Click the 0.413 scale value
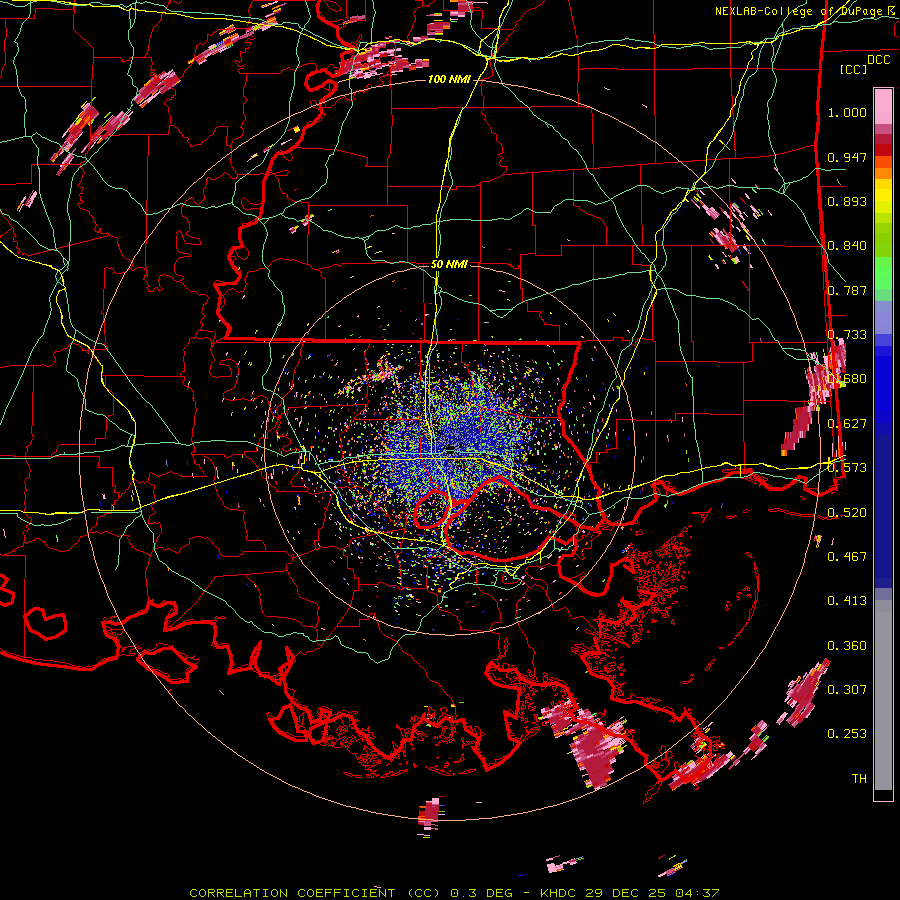 [847, 600]
